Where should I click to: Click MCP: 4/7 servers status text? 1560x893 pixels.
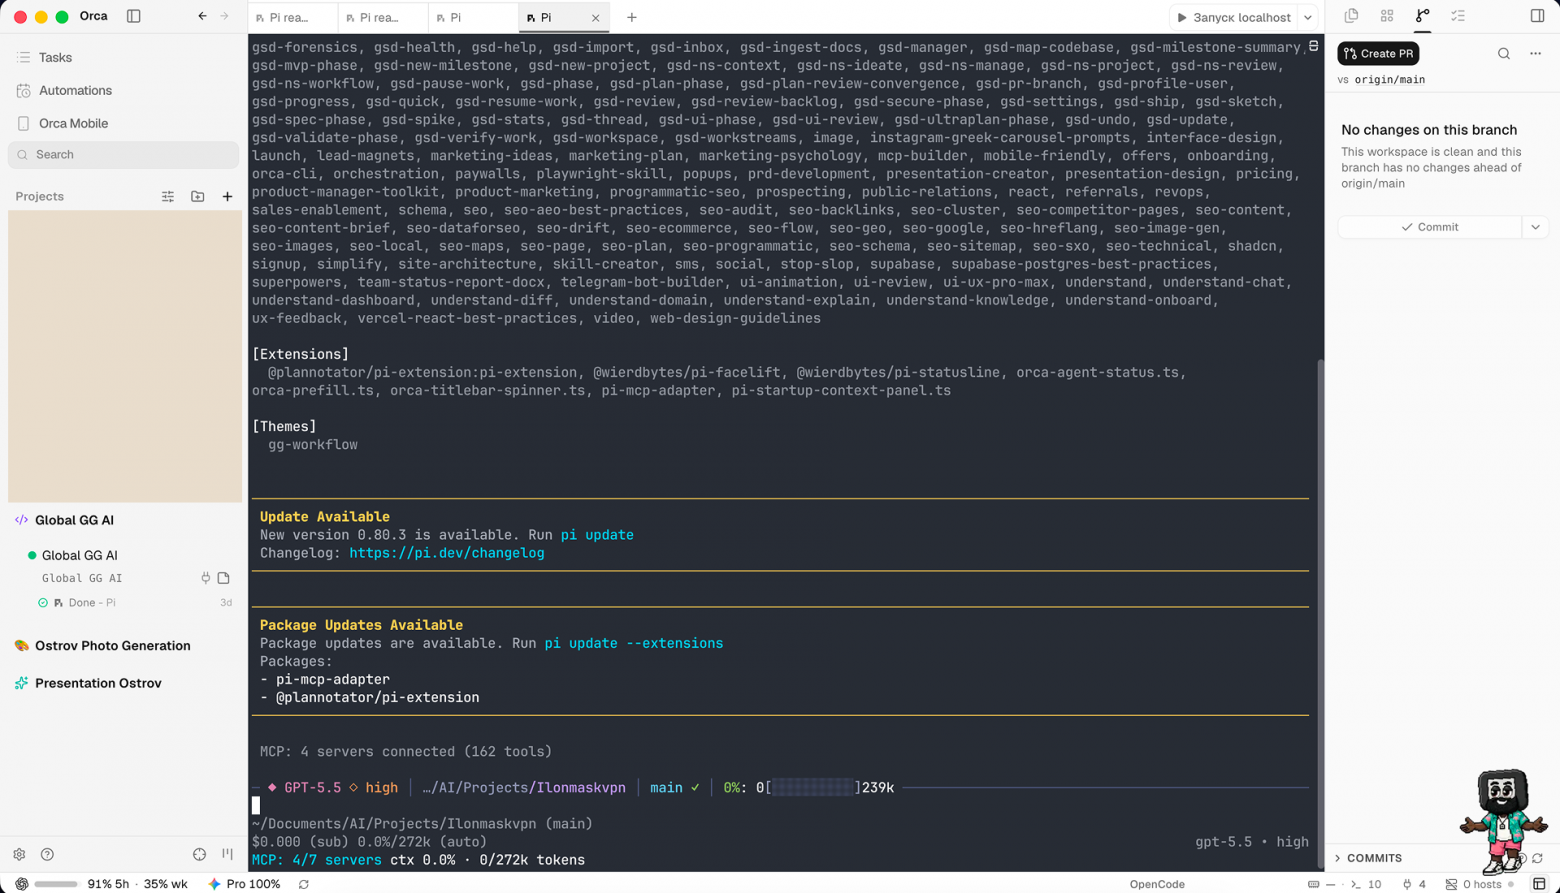[316, 860]
